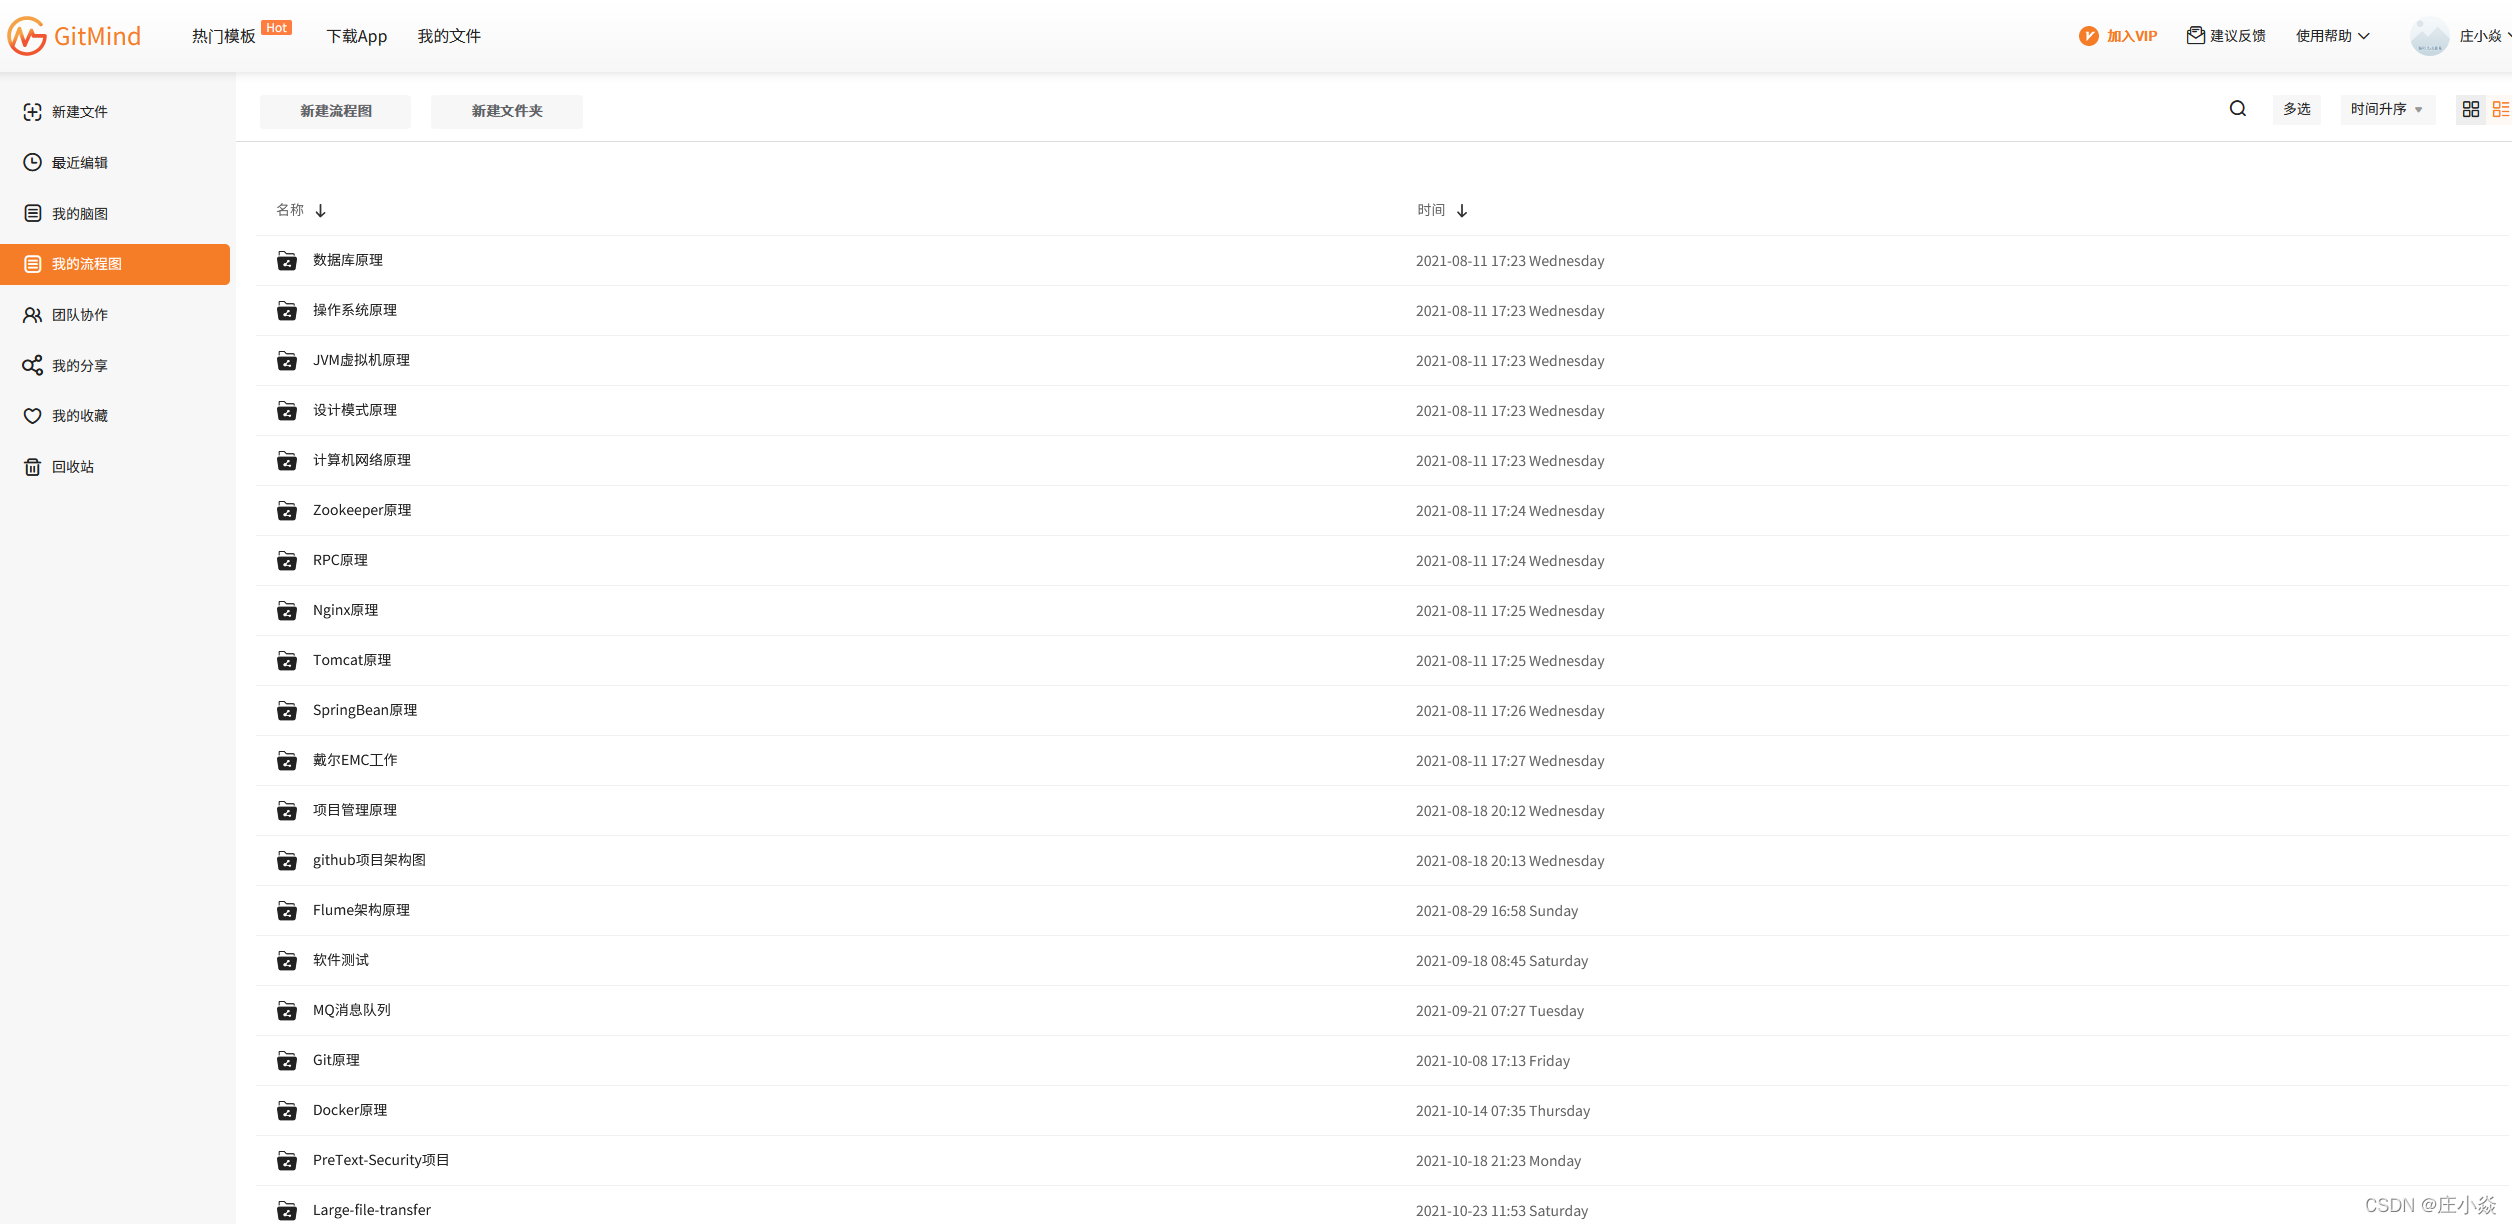The image size is (2512, 1224).
Task: Switch to list view layout
Action: 2500,109
